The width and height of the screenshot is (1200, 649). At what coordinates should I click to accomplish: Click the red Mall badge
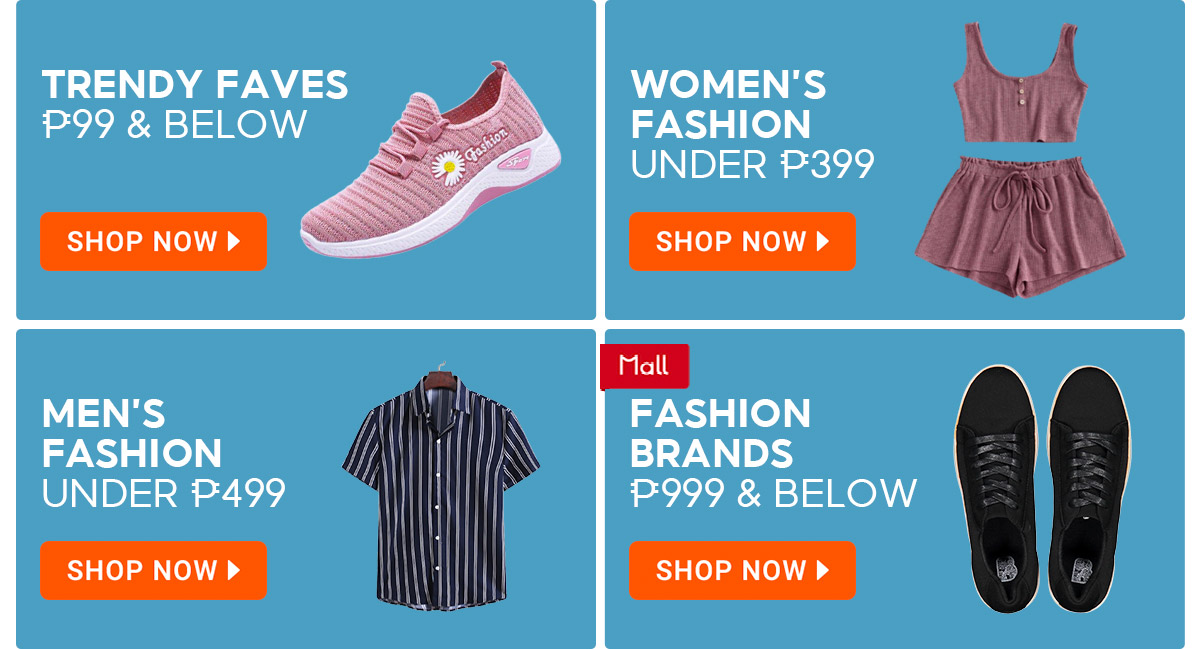pyautogui.click(x=644, y=366)
